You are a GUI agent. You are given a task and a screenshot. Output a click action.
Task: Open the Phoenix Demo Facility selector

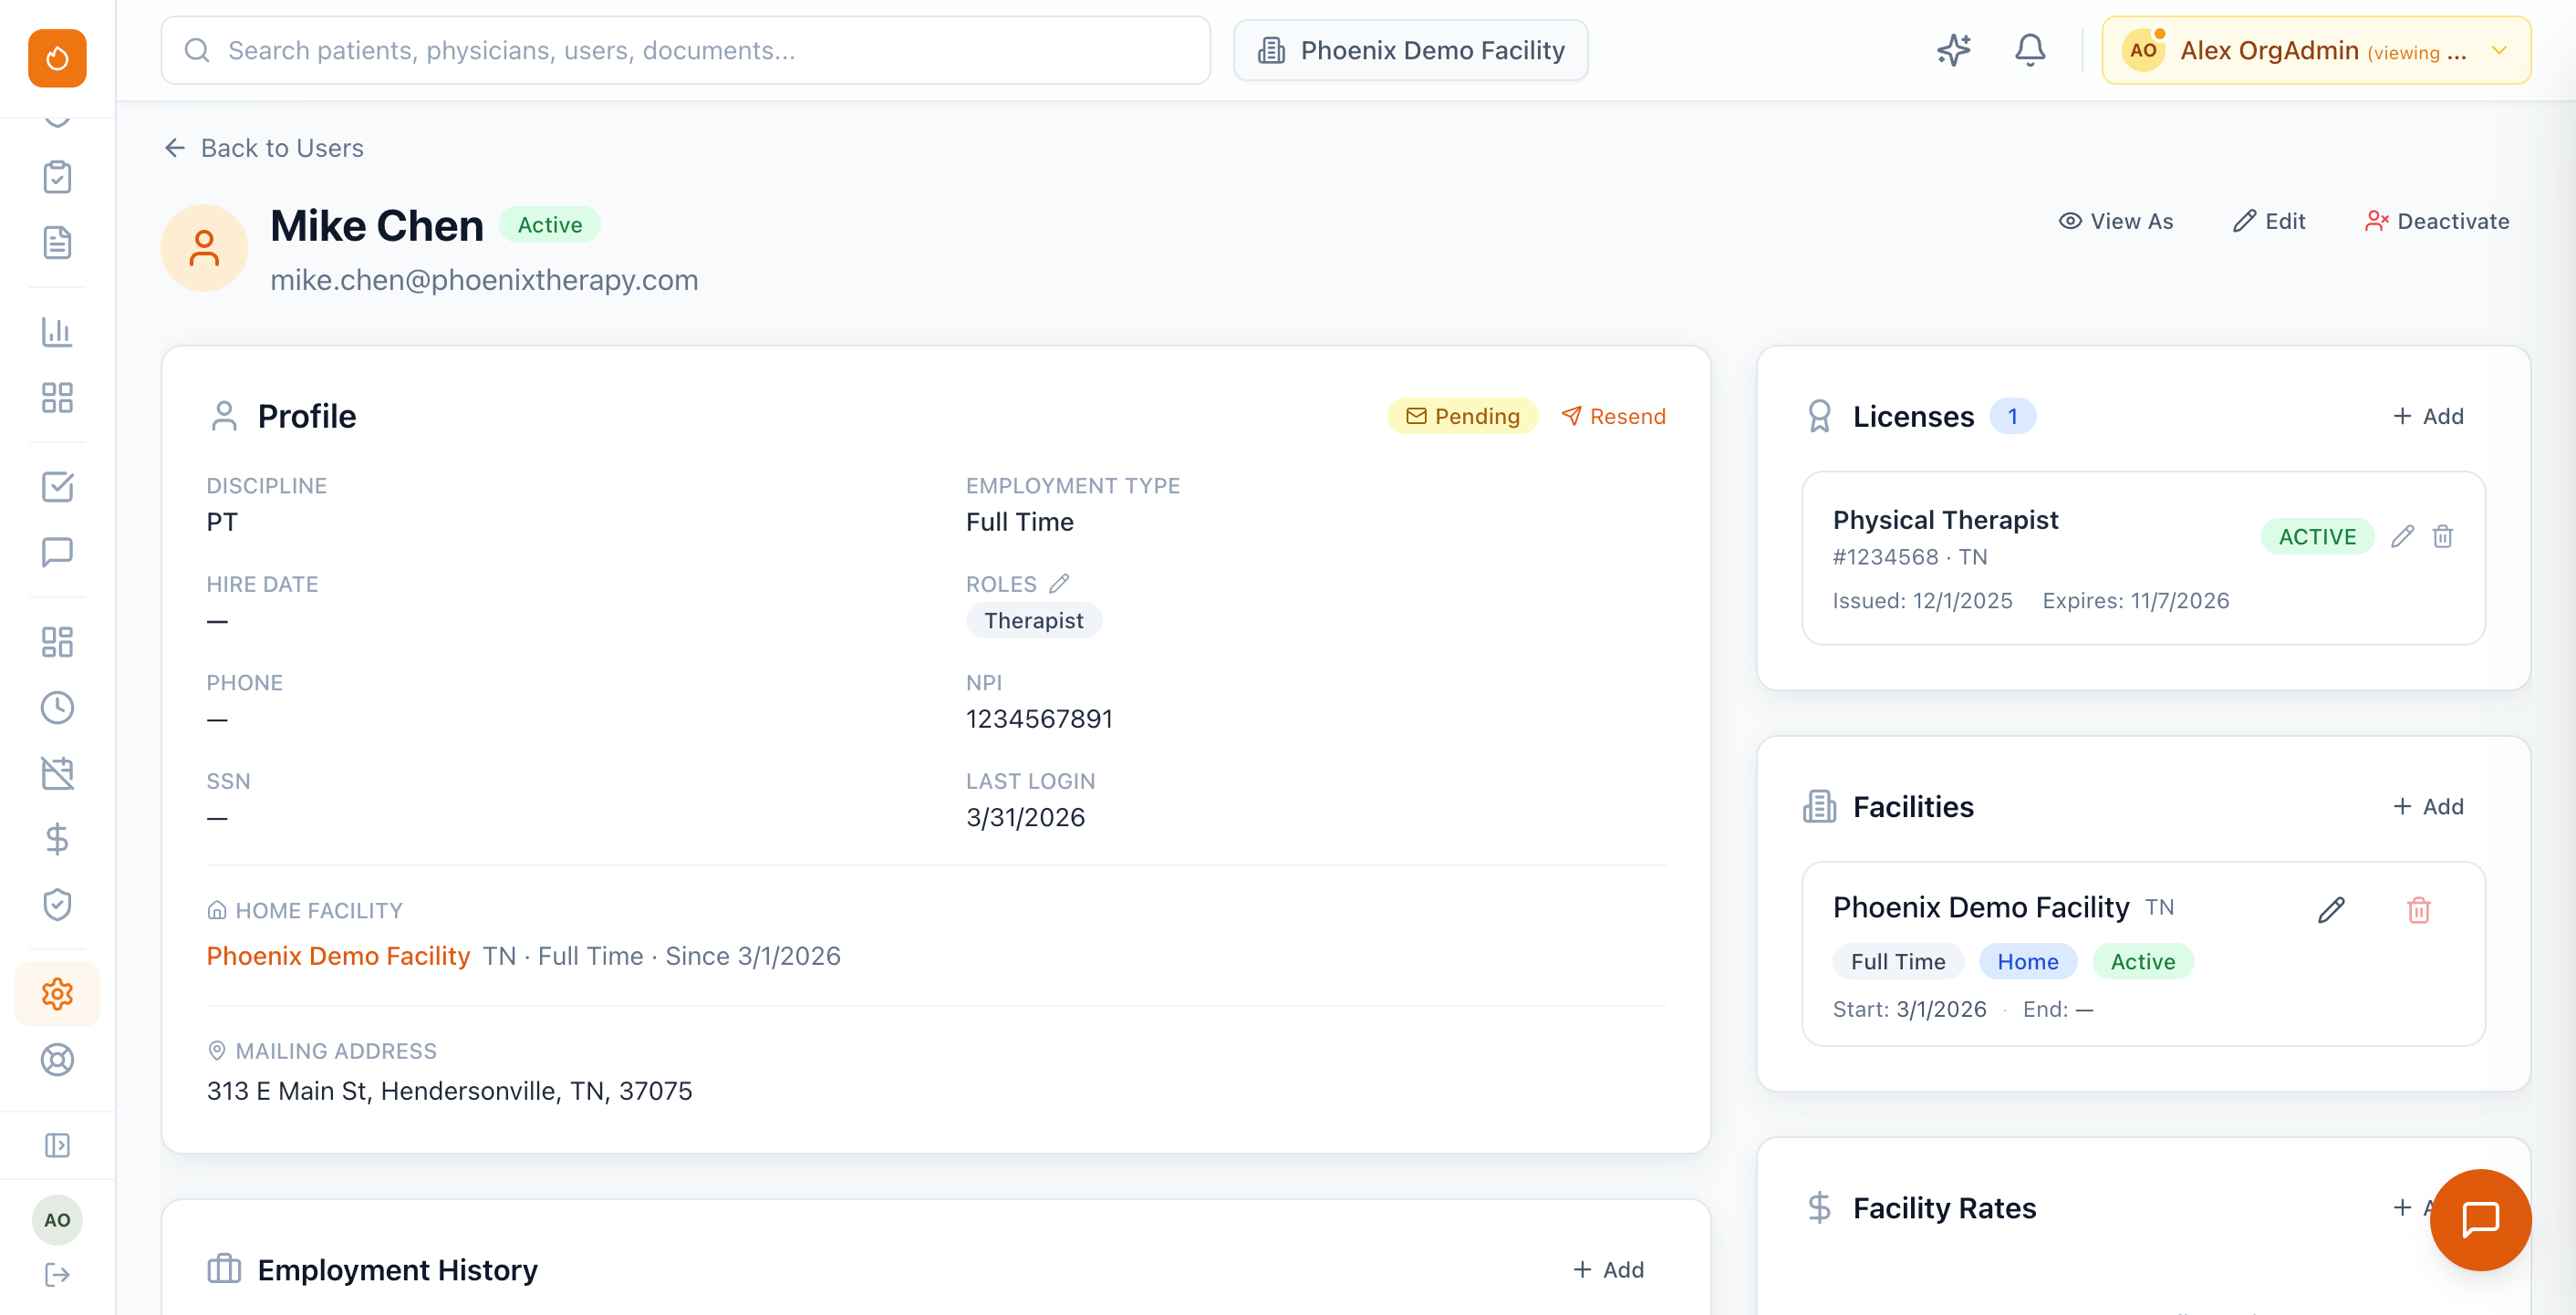click(x=1410, y=50)
